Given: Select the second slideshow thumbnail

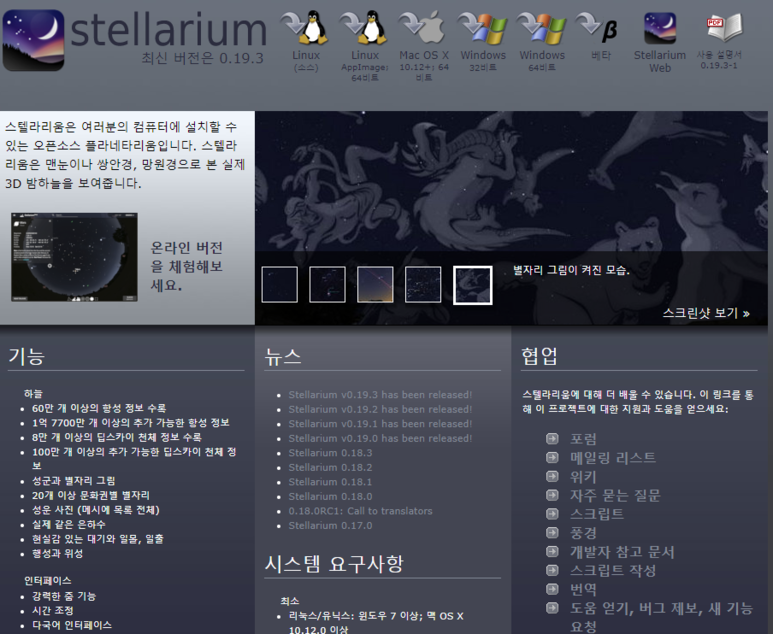Looking at the screenshot, I should pos(327,284).
